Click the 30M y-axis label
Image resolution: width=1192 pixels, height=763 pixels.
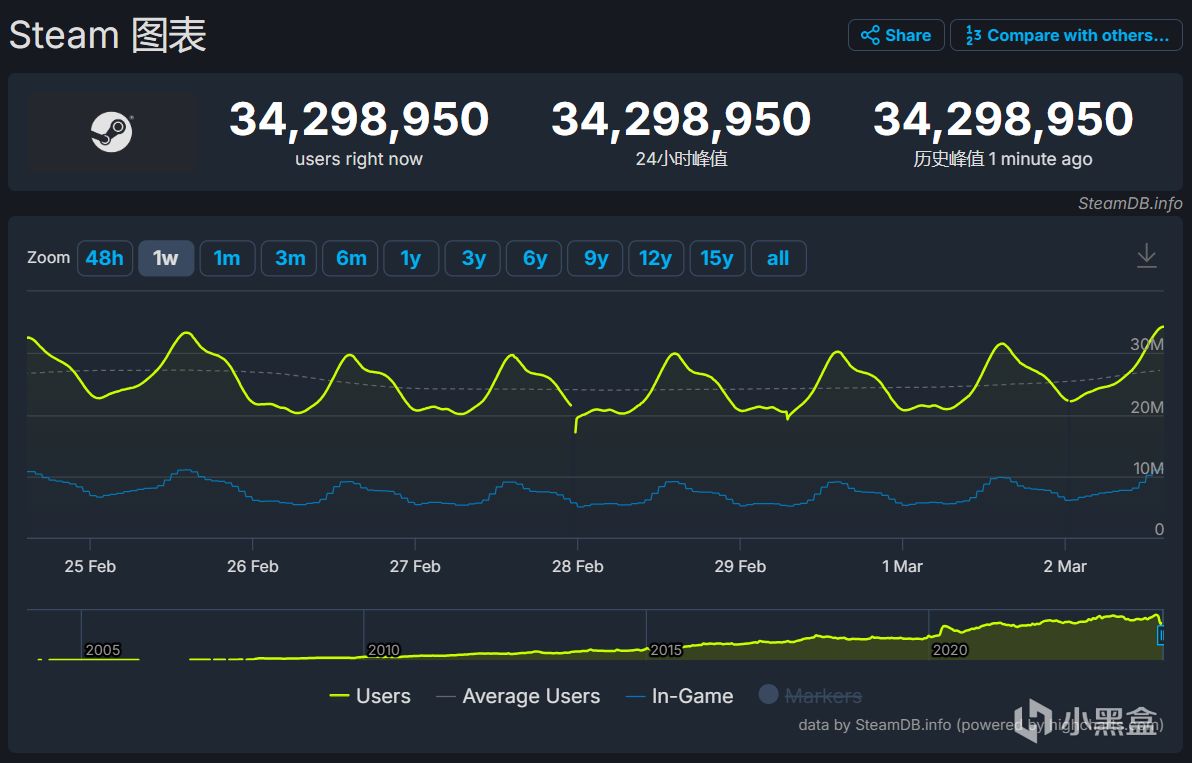point(1146,344)
